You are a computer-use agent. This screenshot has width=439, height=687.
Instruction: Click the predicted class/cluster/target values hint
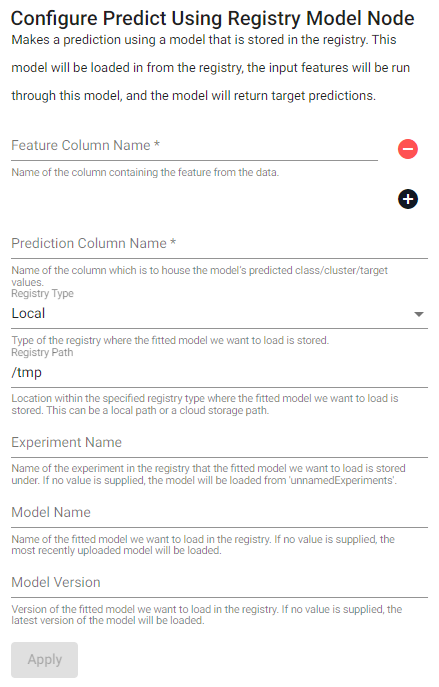coord(200,276)
